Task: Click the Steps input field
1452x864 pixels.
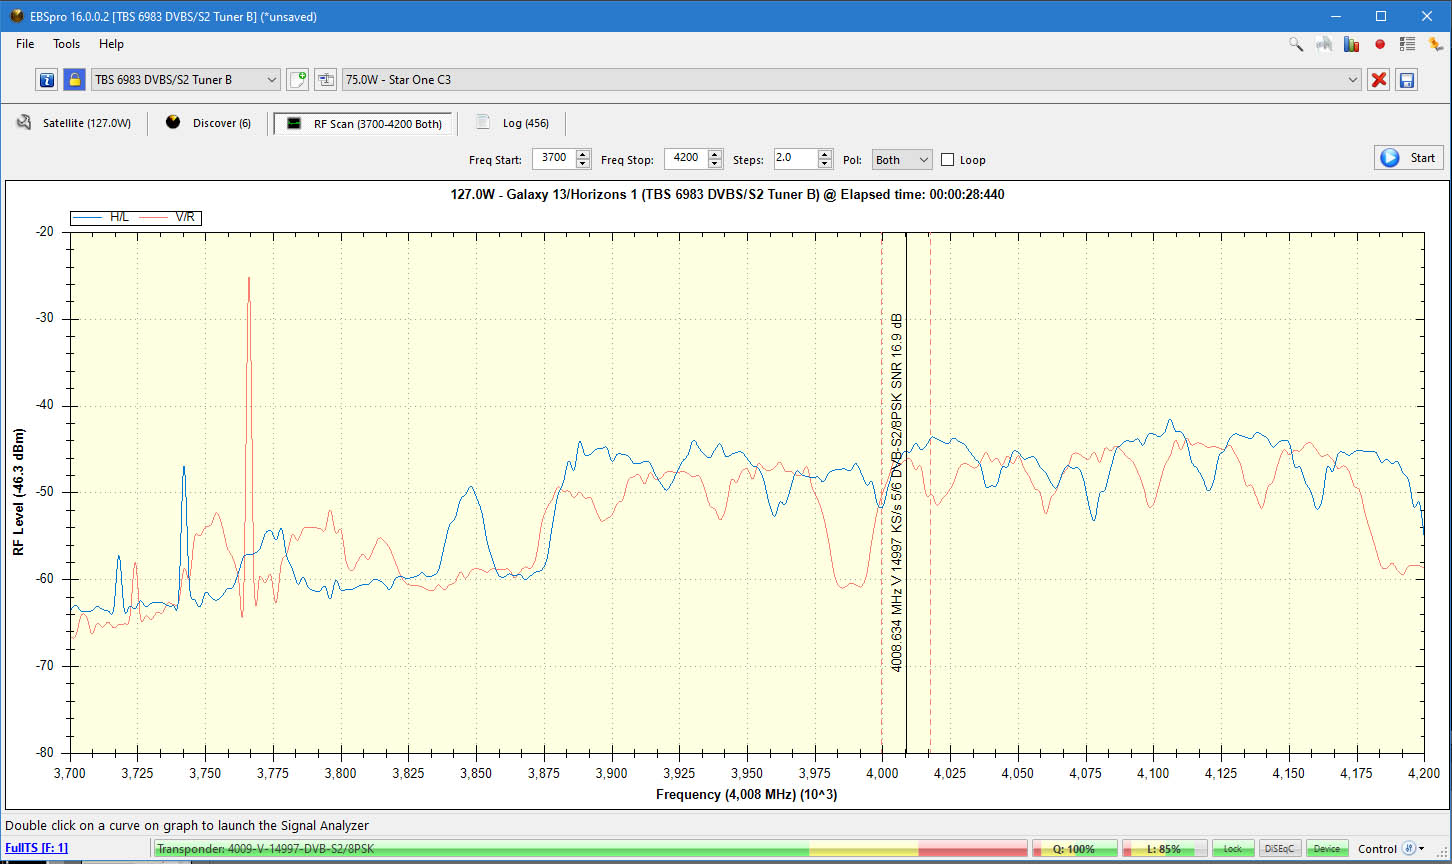Action: (x=795, y=158)
